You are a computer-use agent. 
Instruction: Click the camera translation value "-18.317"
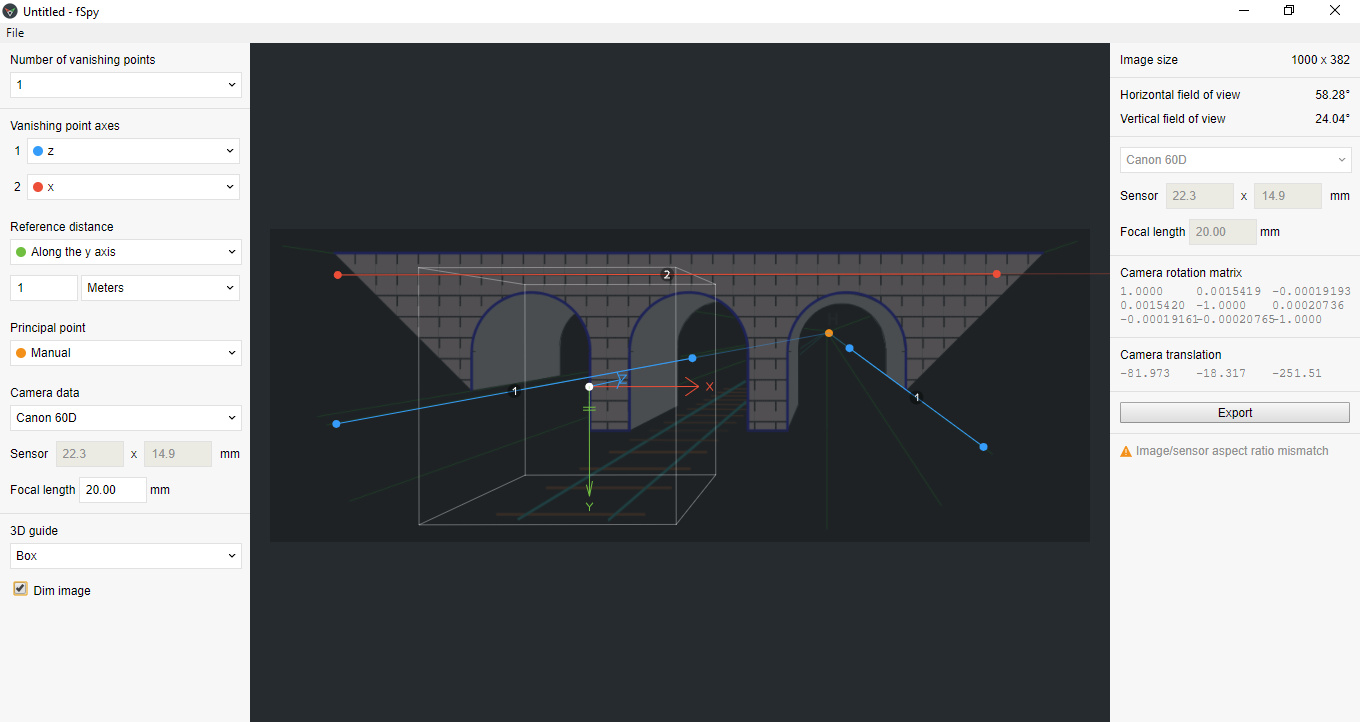click(1221, 373)
